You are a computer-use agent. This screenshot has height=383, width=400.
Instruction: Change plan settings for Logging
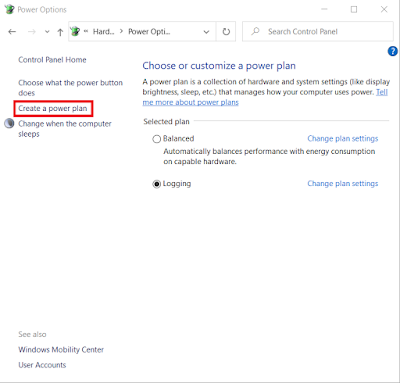click(x=343, y=183)
